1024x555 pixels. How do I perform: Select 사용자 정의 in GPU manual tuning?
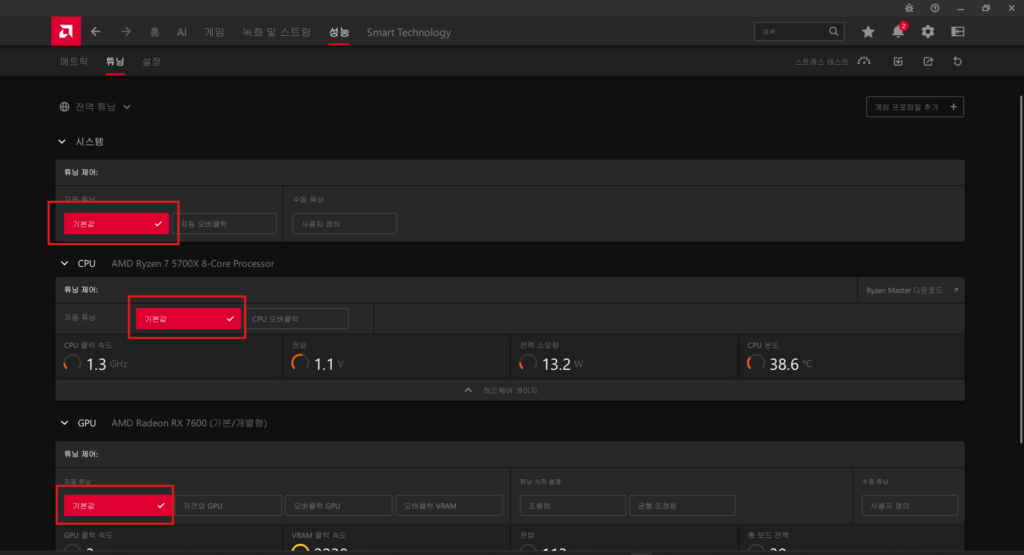[x=910, y=505]
